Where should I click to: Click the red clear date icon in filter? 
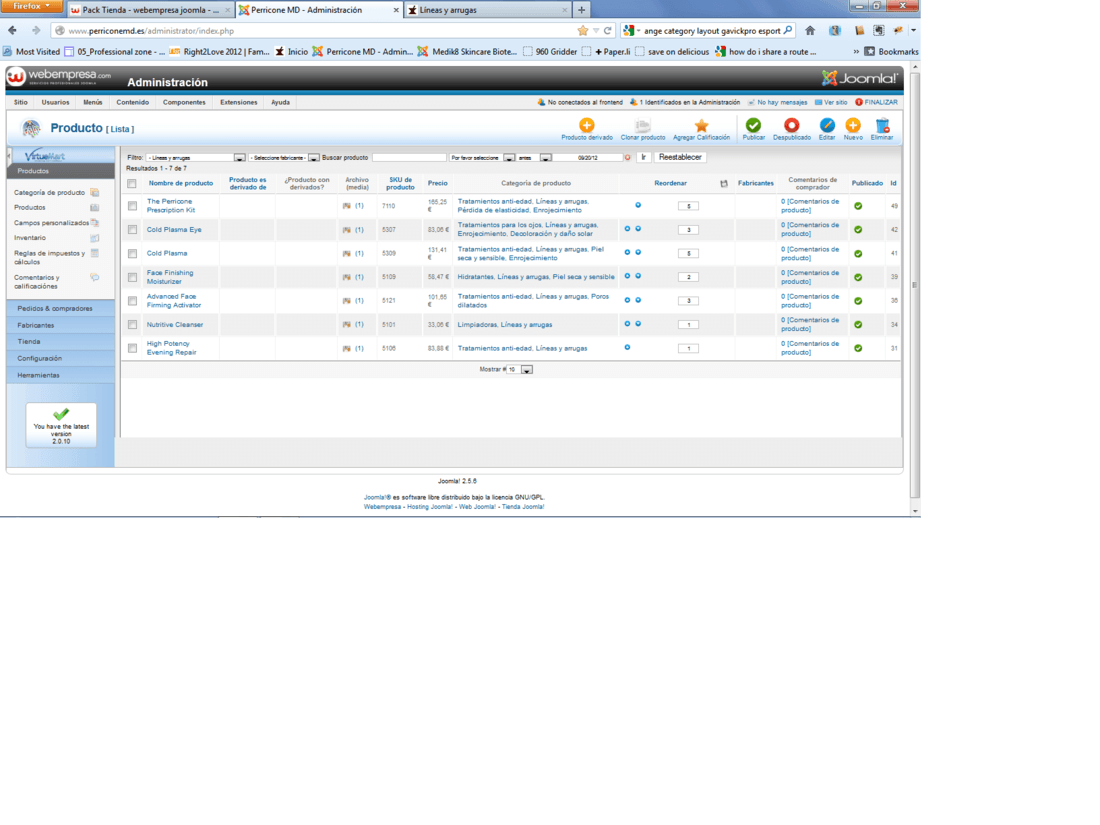[x=628, y=158]
